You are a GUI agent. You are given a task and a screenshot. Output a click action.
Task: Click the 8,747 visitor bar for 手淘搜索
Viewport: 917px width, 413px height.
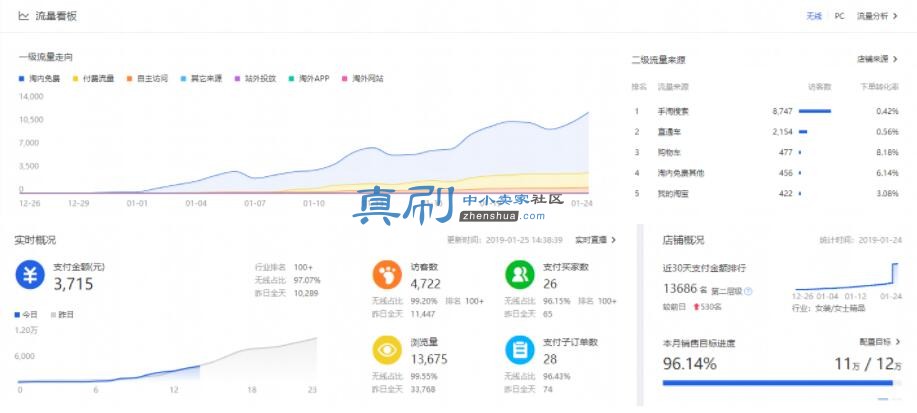pos(815,111)
